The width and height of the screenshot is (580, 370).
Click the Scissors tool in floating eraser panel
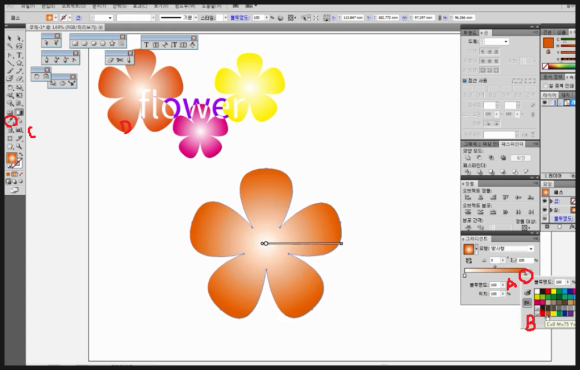click(119, 60)
